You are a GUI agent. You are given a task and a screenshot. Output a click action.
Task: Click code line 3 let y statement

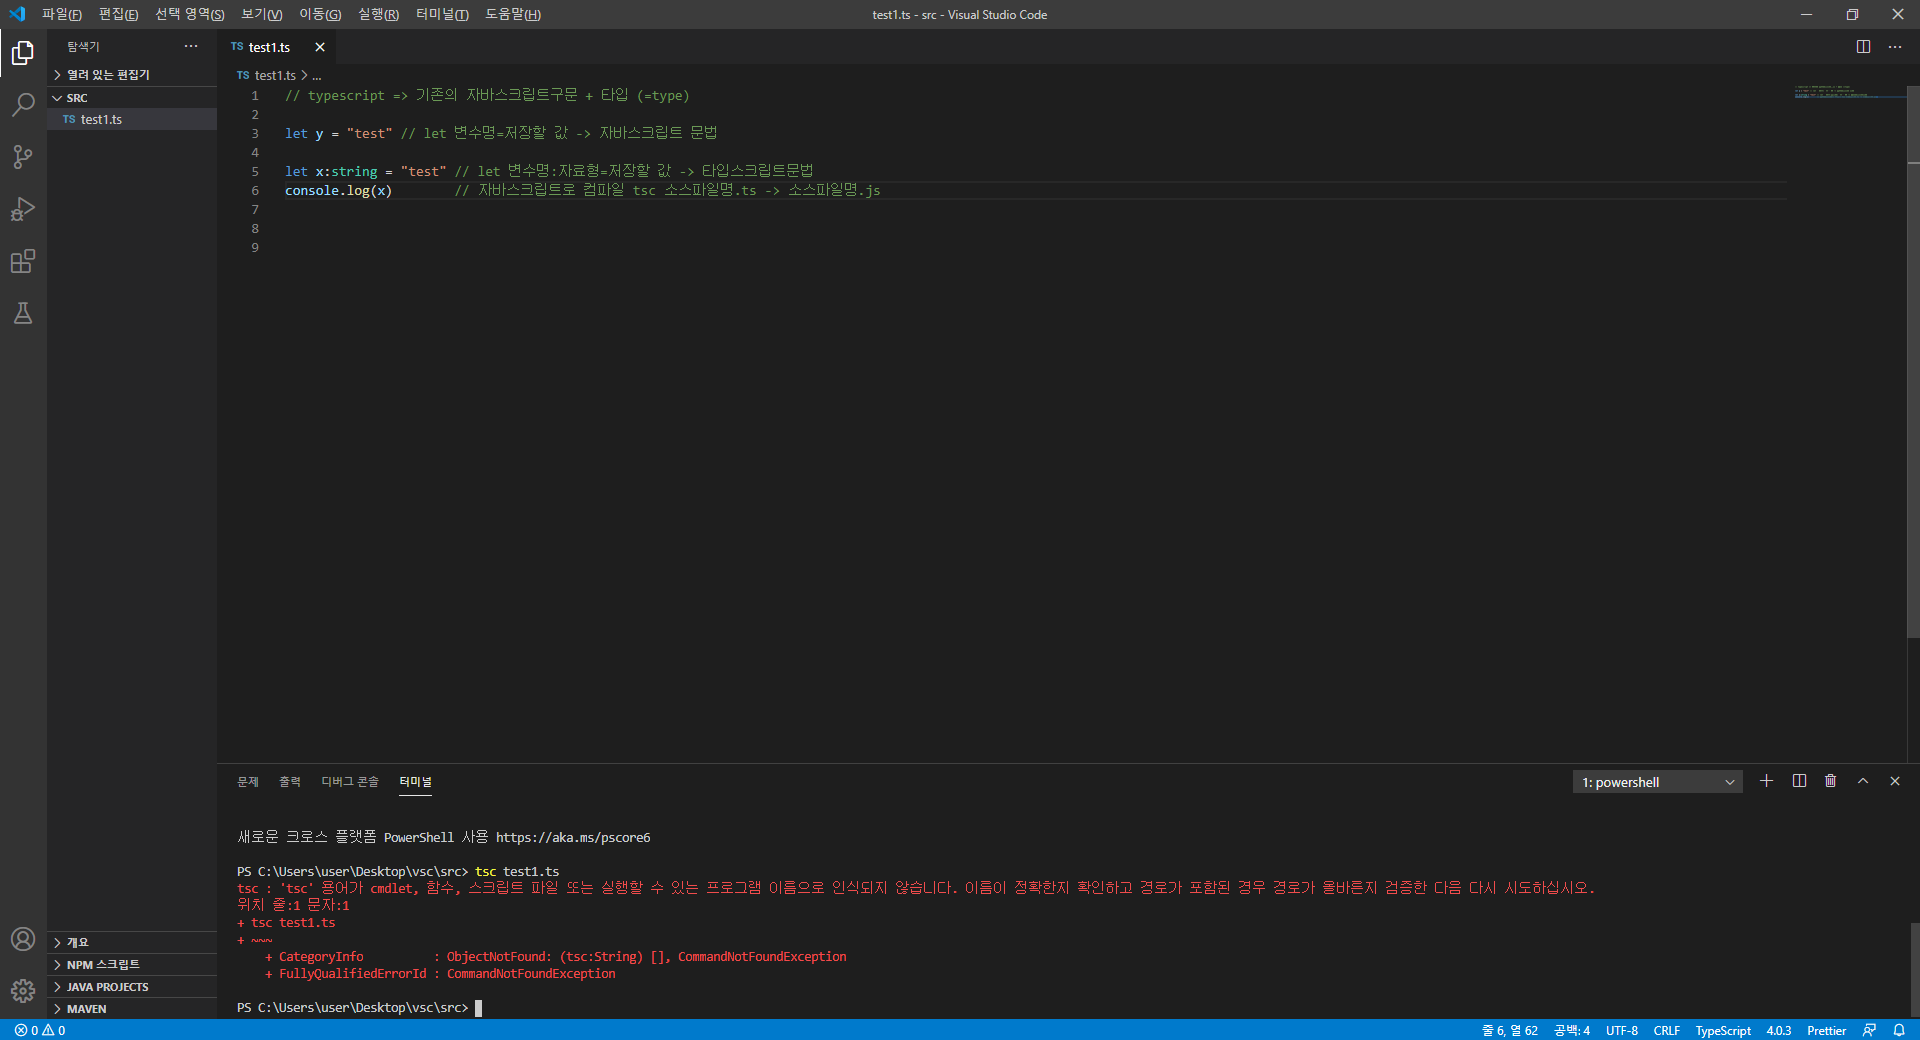click(x=339, y=133)
